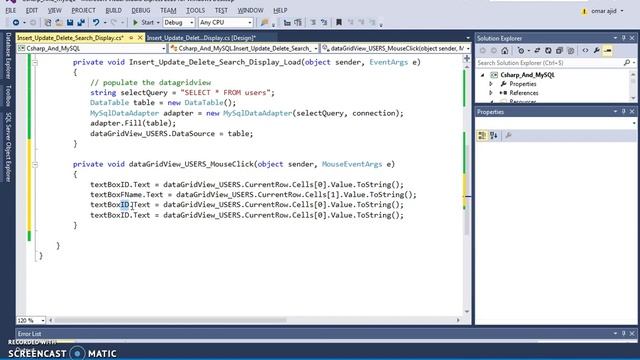Click the View Code angle-brackets icon

click(585, 51)
